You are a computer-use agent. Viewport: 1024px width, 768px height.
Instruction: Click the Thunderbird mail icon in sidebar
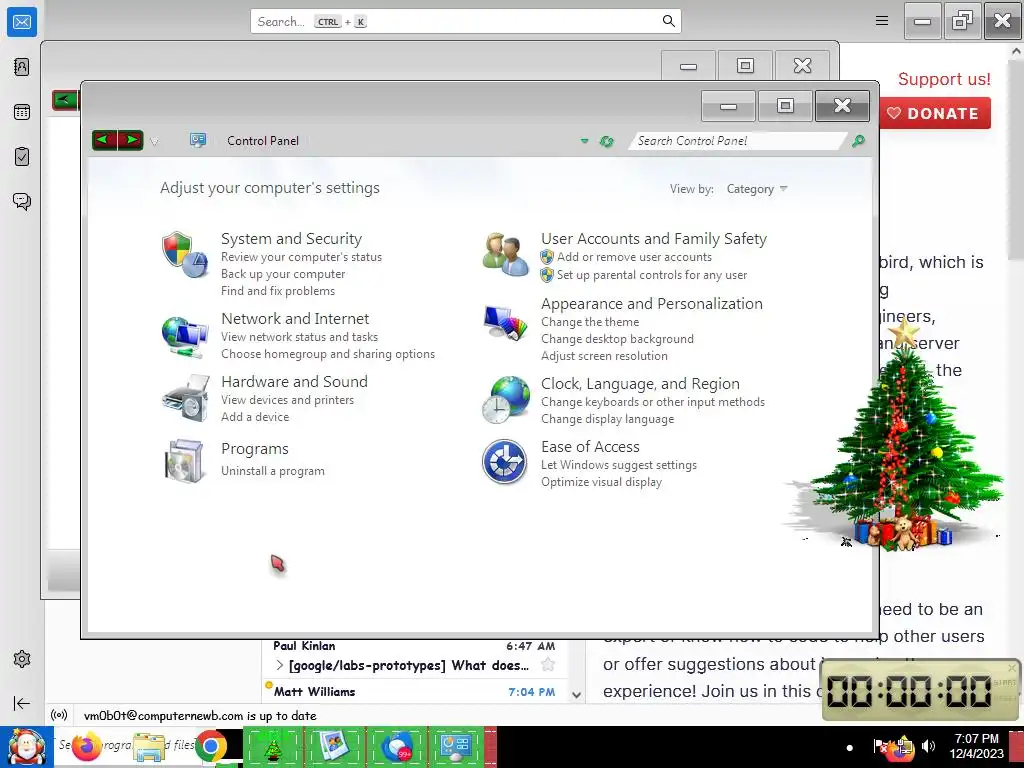pyautogui.click(x=22, y=22)
